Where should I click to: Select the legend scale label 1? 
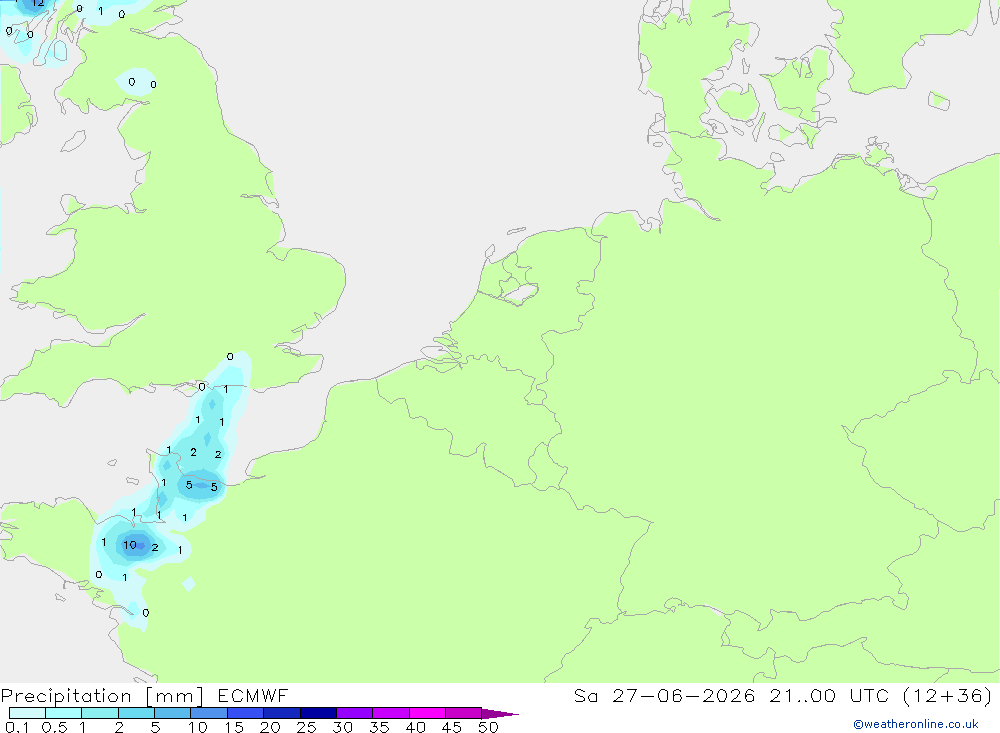click(82, 727)
